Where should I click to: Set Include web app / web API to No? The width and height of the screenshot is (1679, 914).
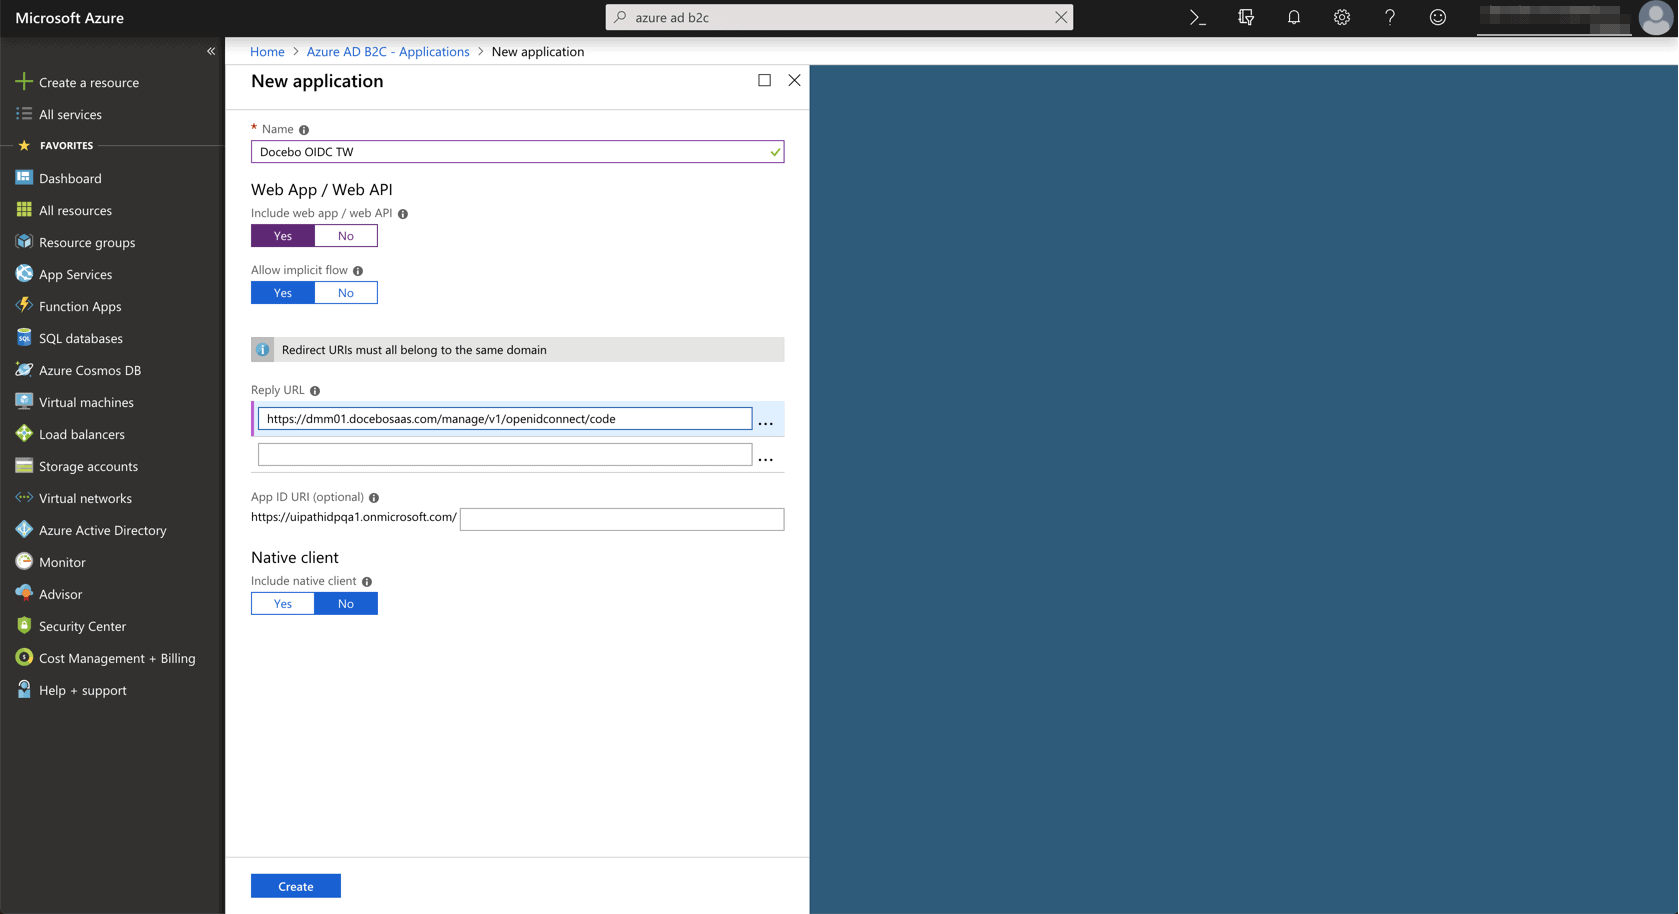click(x=346, y=236)
